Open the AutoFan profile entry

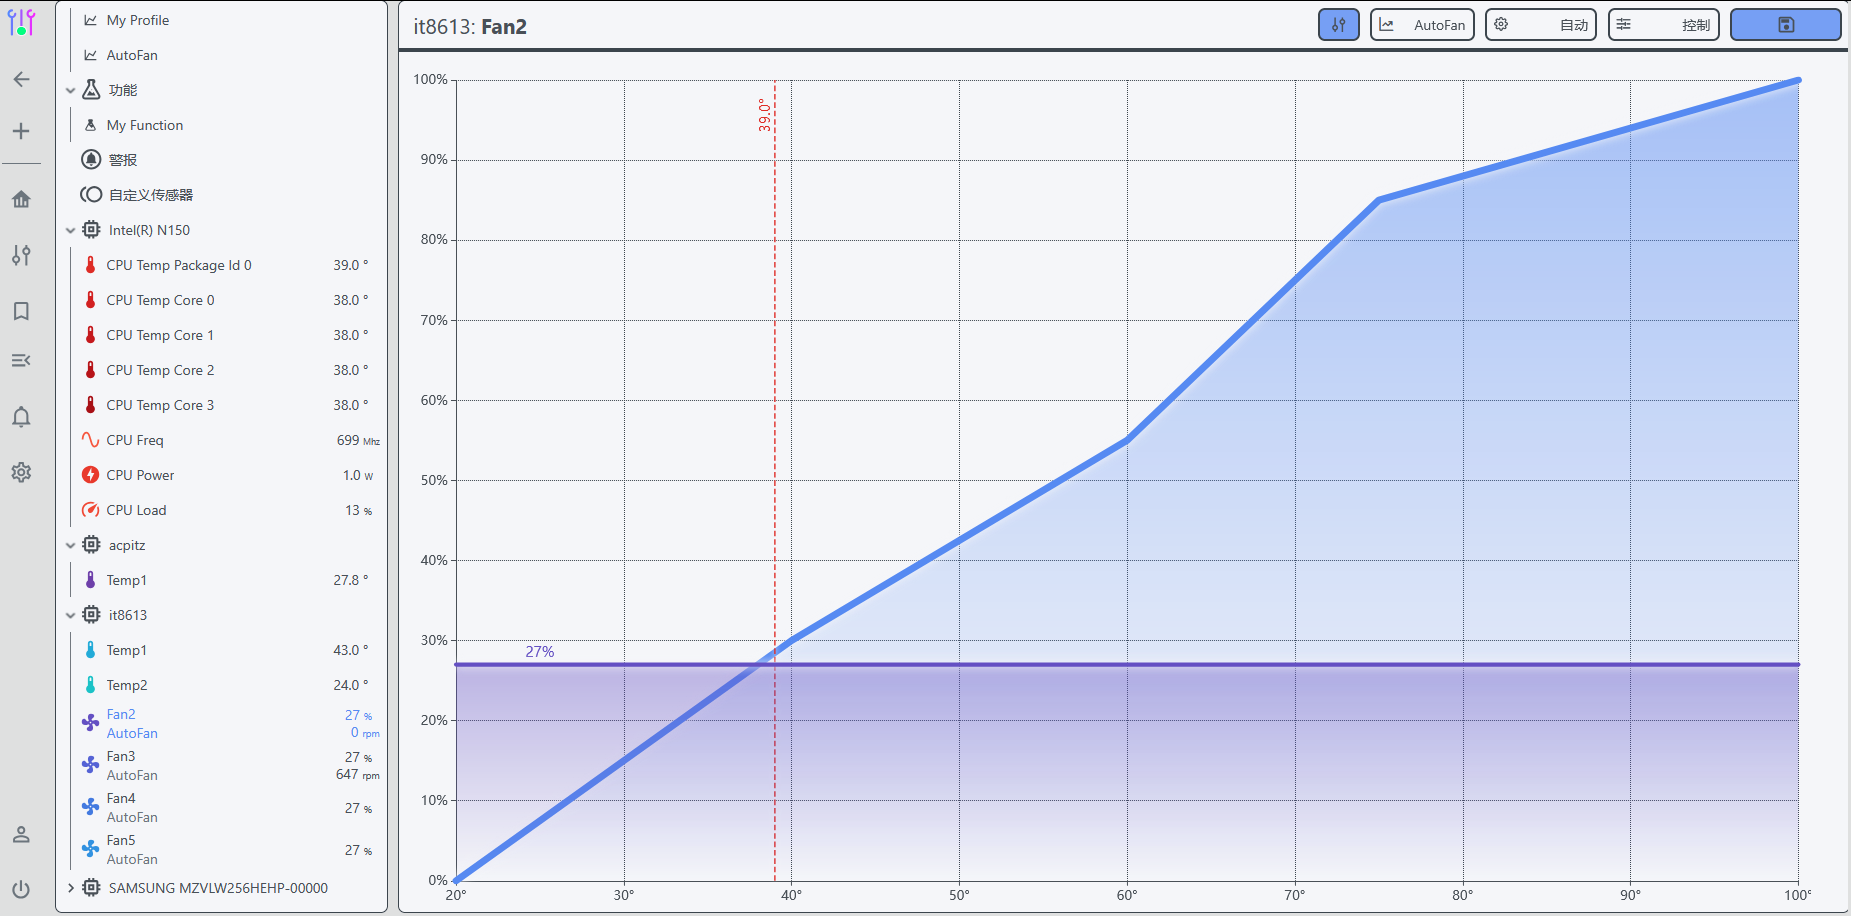tap(132, 55)
